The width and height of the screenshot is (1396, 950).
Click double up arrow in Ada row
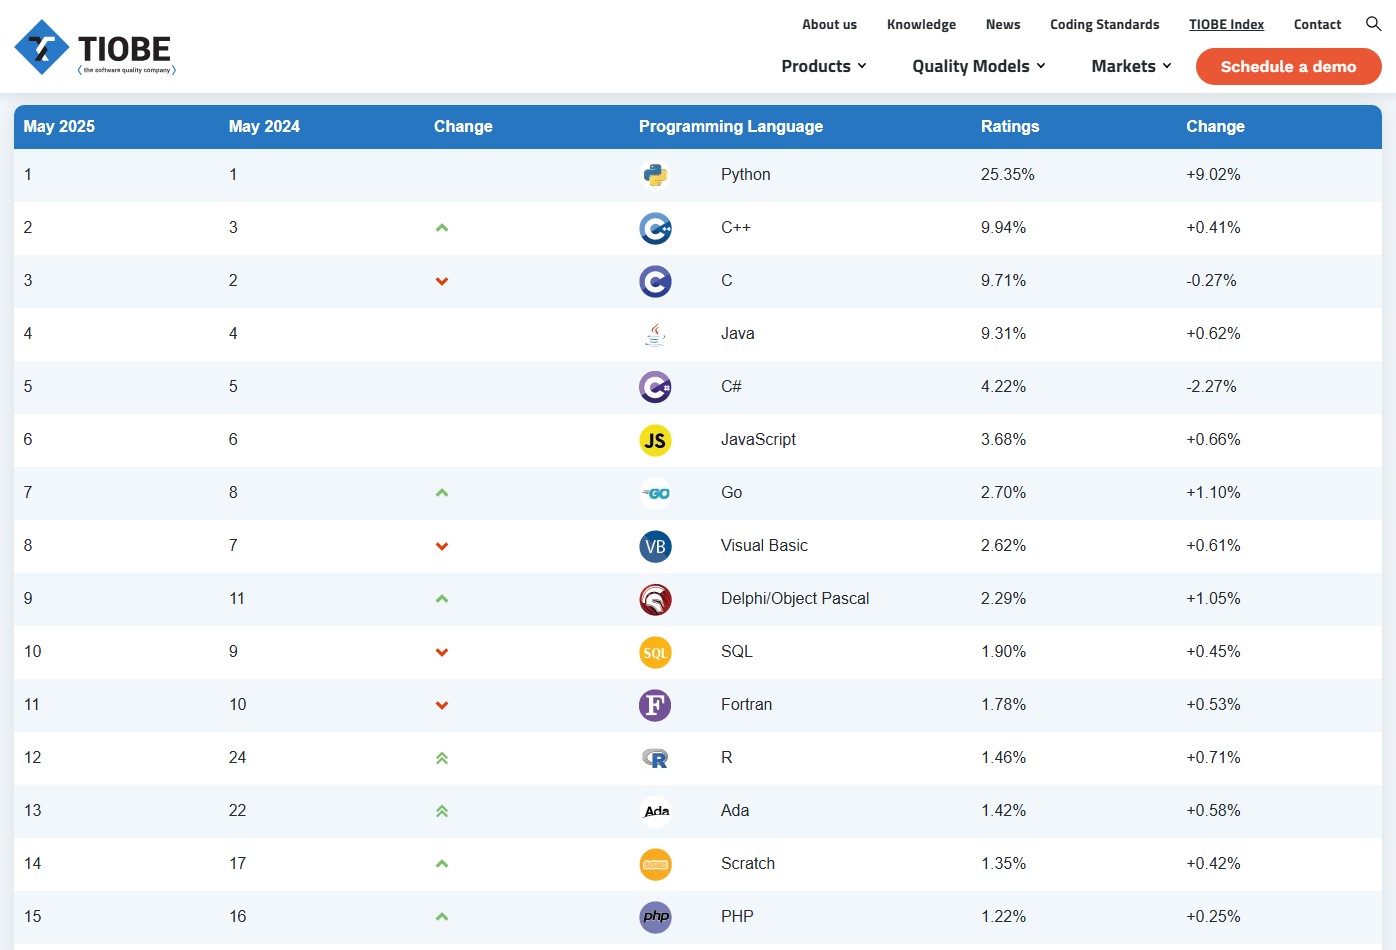pos(442,811)
